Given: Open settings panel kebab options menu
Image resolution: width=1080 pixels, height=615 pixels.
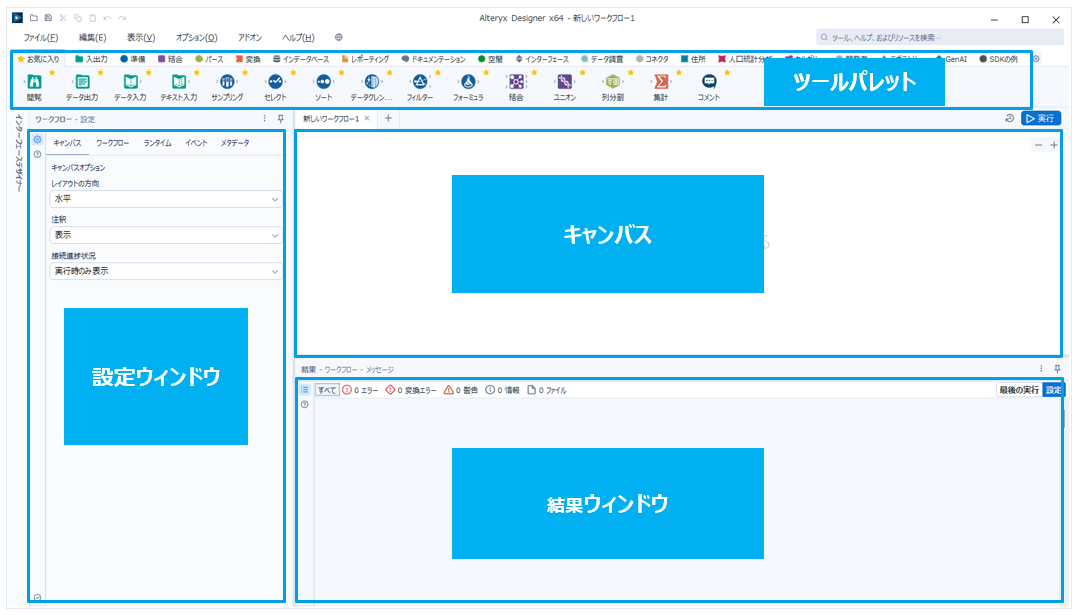Looking at the screenshot, I should (264, 118).
